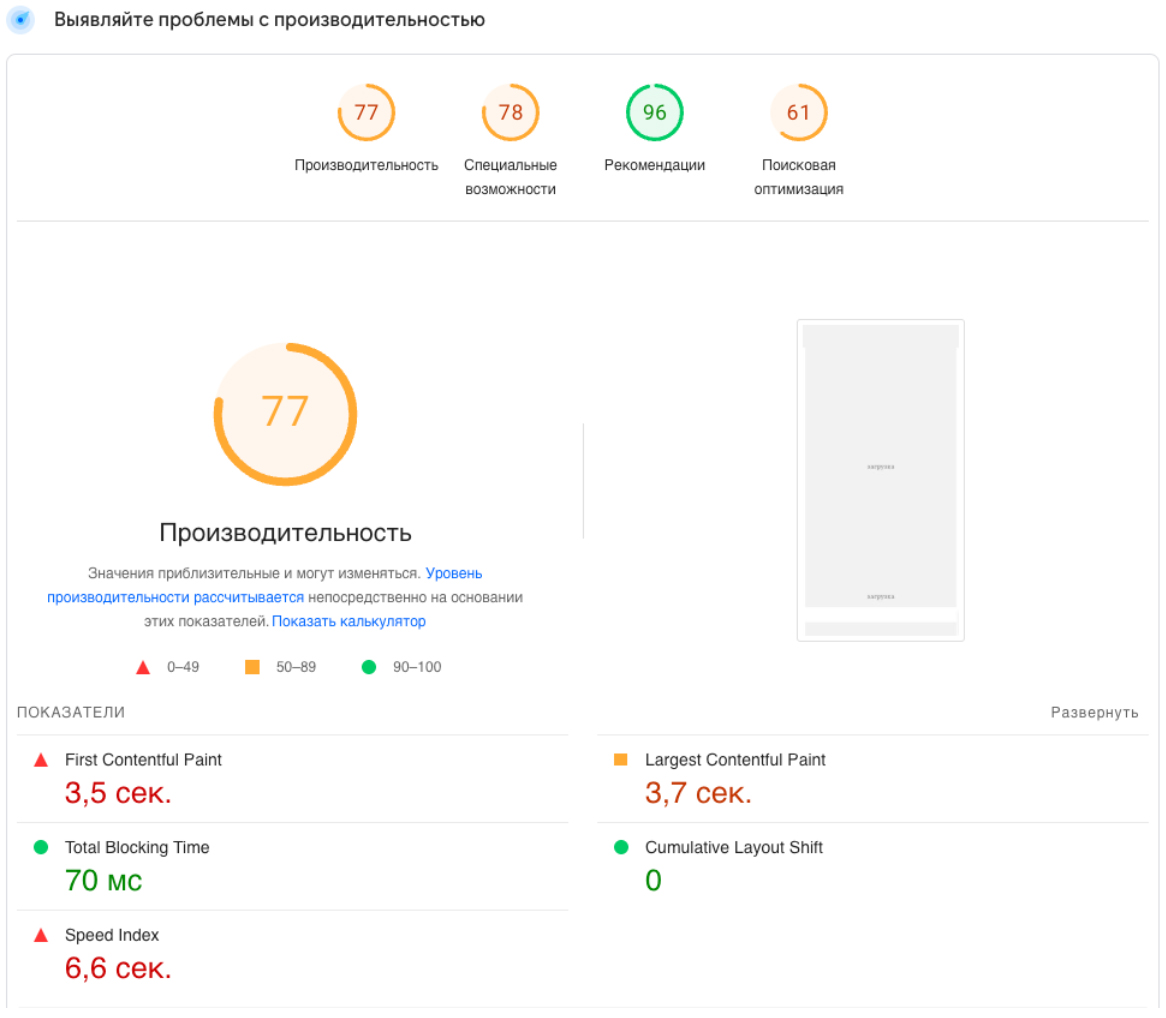Click the page loading screenshot thumbnail
This screenshot has width=1166, height=1018.
point(880,480)
